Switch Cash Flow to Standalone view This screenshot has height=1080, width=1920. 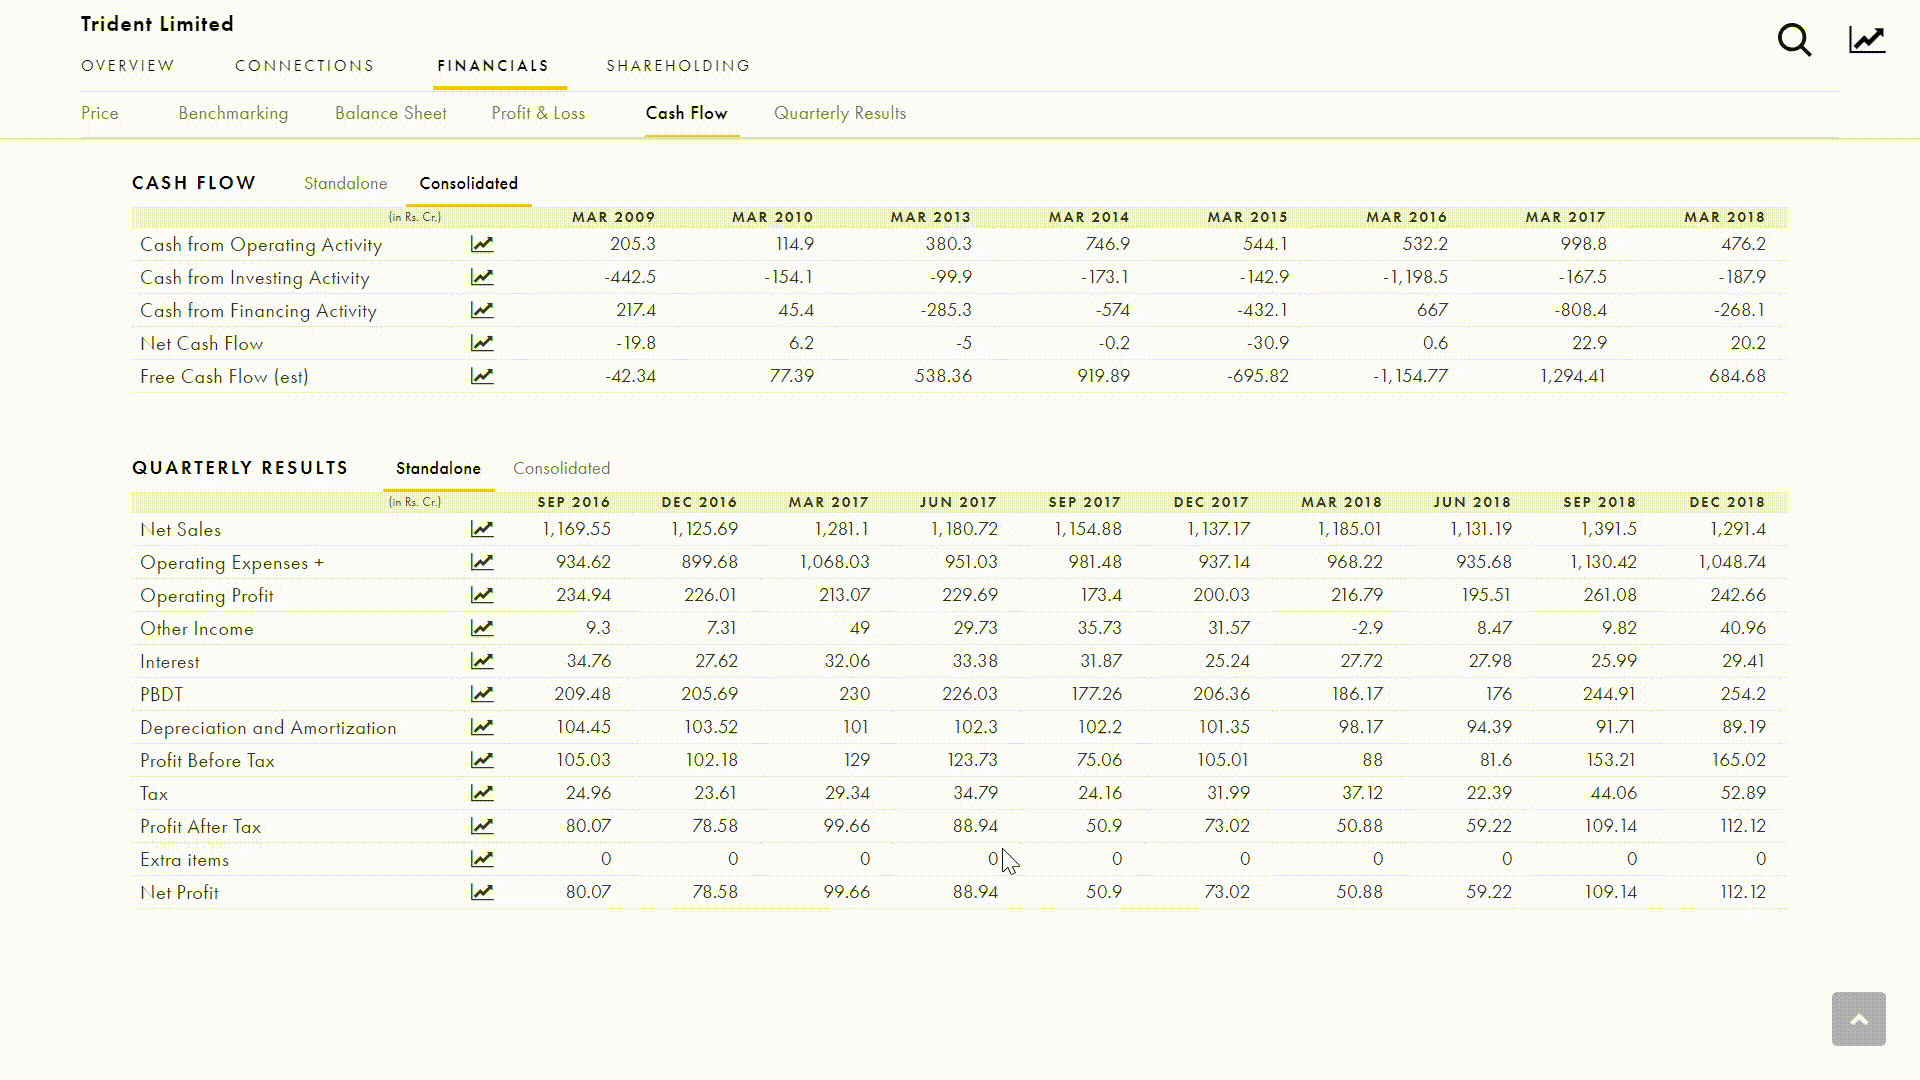pos(345,183)
